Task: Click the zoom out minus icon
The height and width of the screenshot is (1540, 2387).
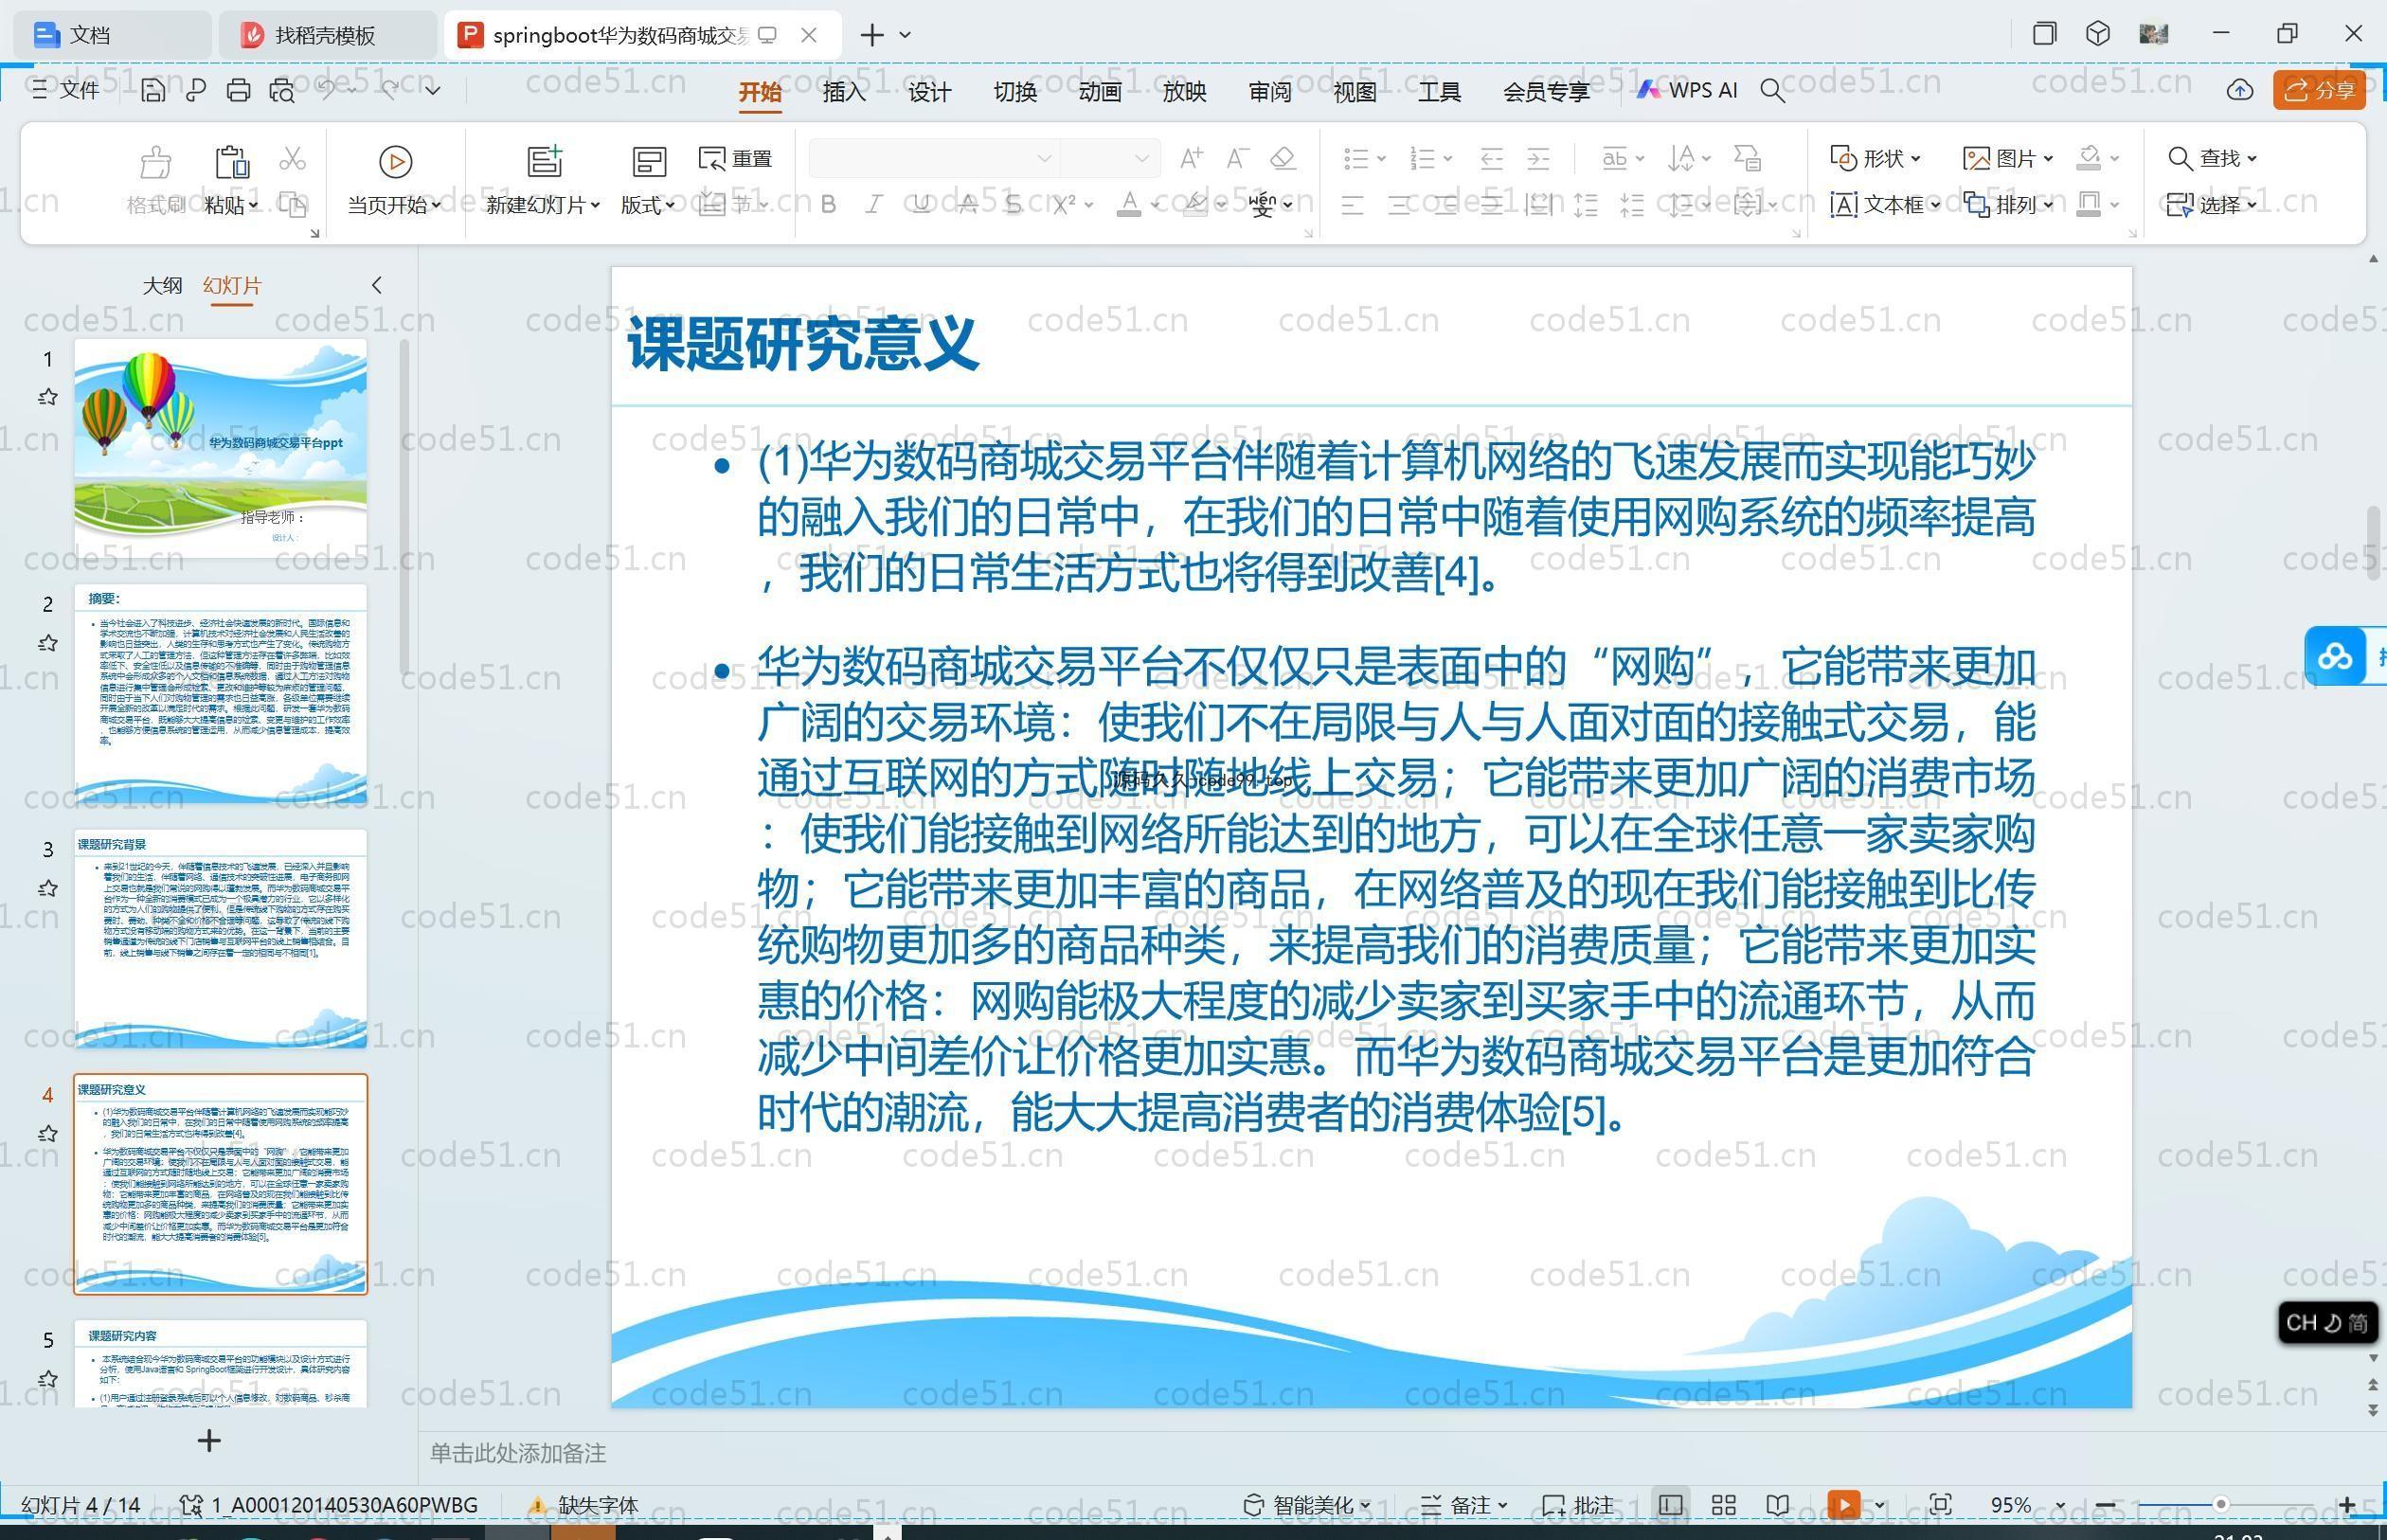Action: point(2105,1505)
